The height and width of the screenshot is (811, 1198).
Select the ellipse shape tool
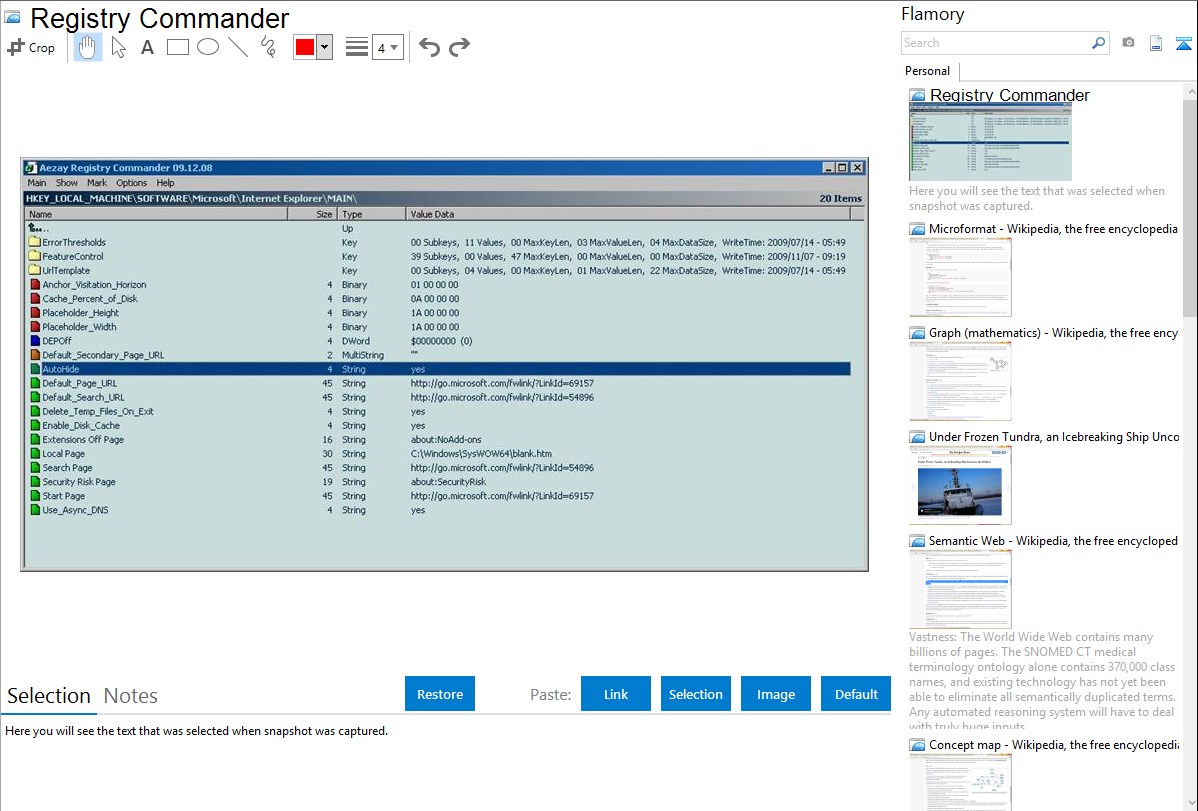(208, 47)
